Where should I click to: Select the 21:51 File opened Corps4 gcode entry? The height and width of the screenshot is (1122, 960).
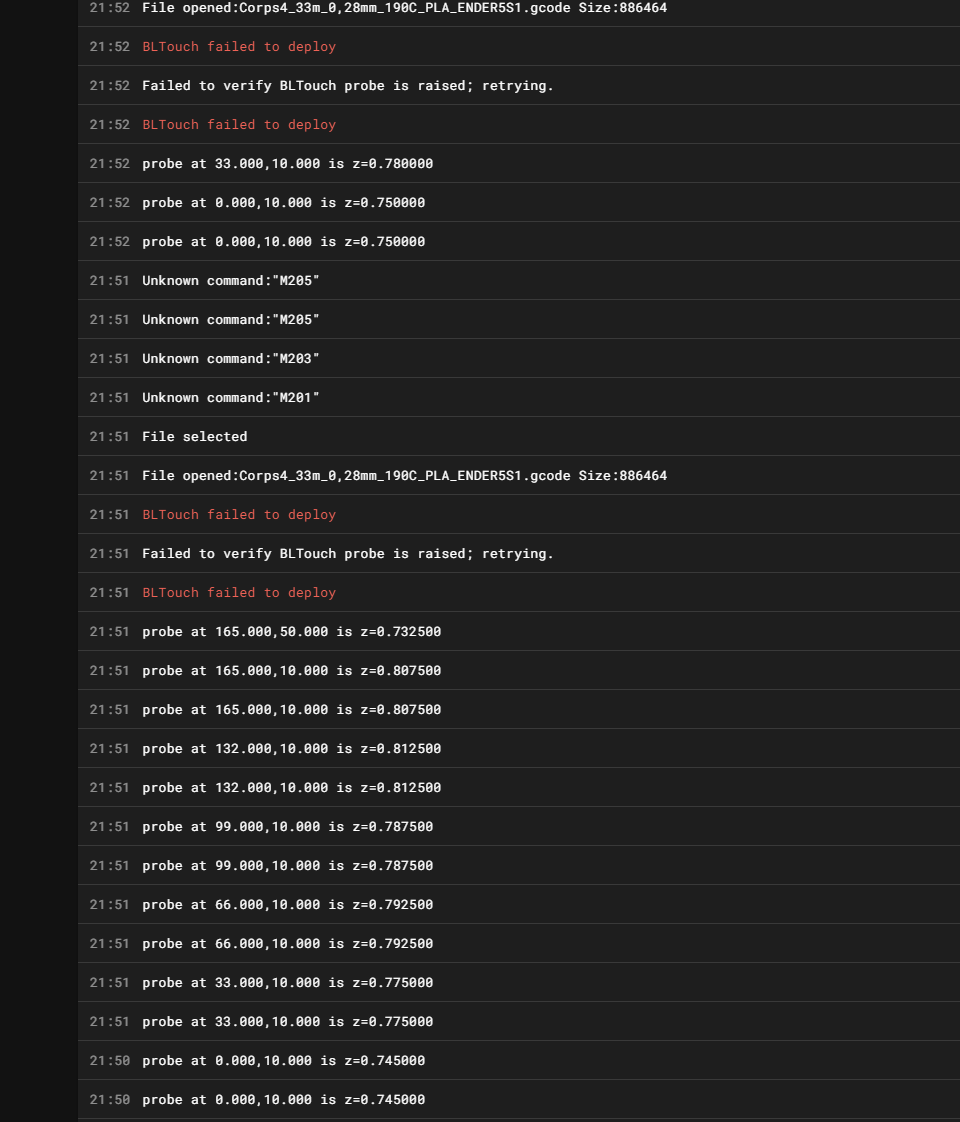404,476
